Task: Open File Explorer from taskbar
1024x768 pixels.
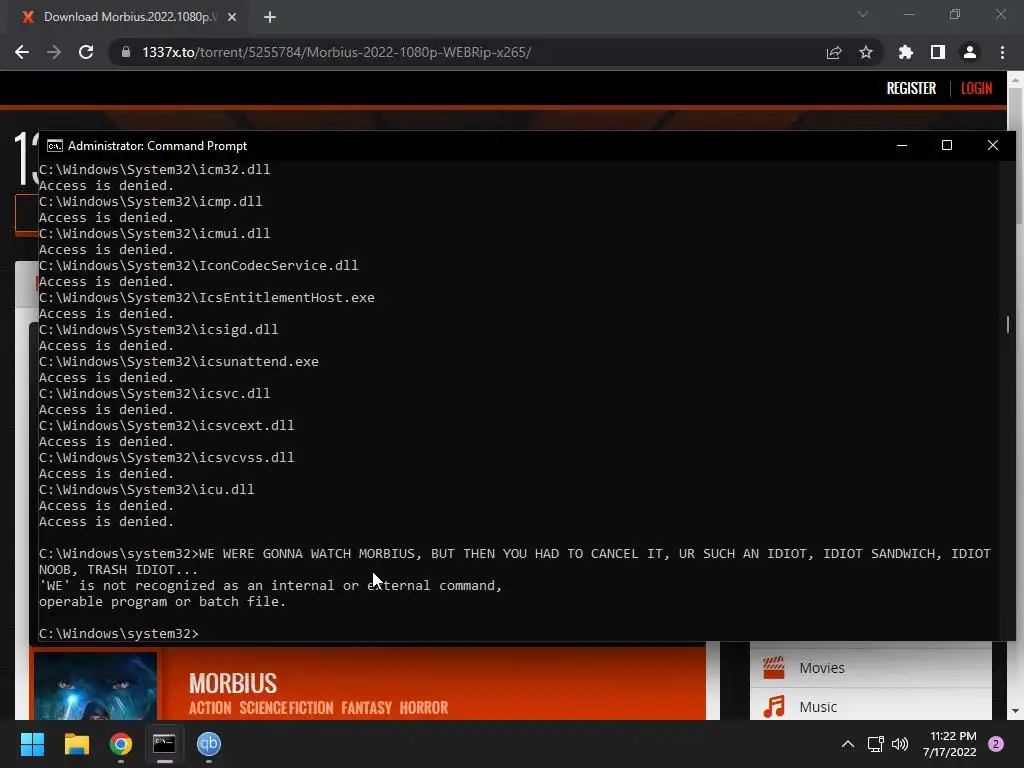Action: pos(76,744)
